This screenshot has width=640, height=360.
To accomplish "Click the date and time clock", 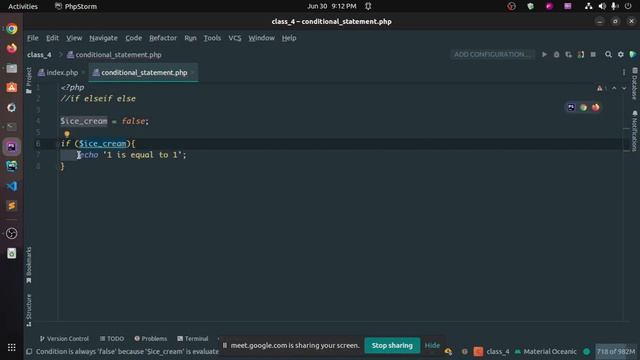I will tap(331, 7).
